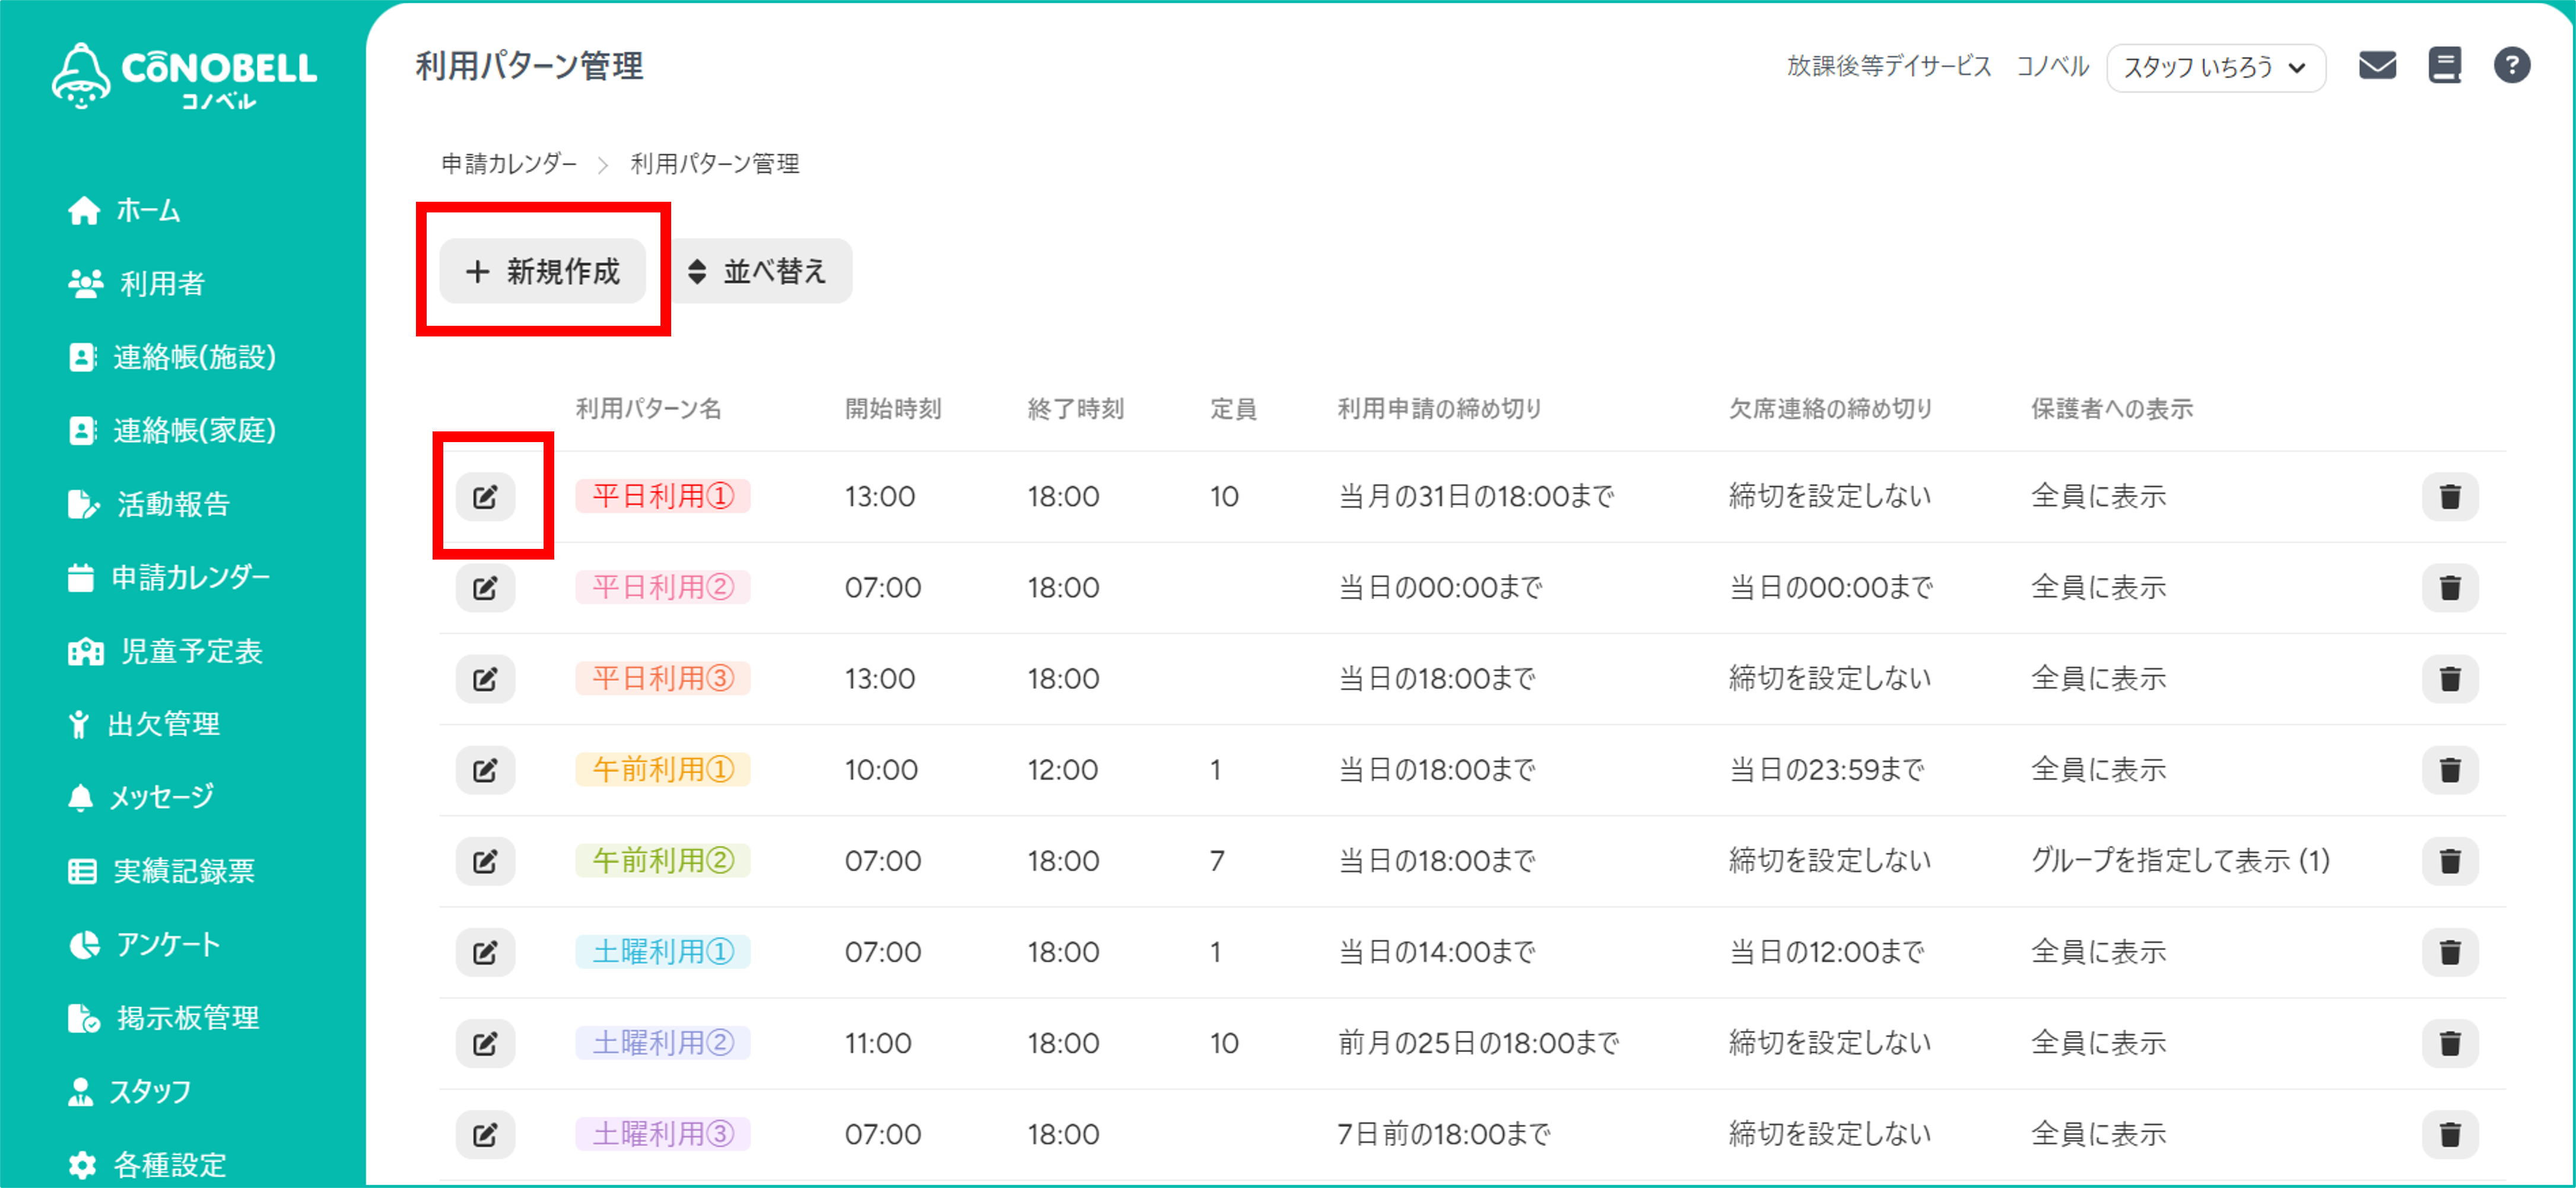Click edit icon for 土曜利用② row

point(485,1043)
